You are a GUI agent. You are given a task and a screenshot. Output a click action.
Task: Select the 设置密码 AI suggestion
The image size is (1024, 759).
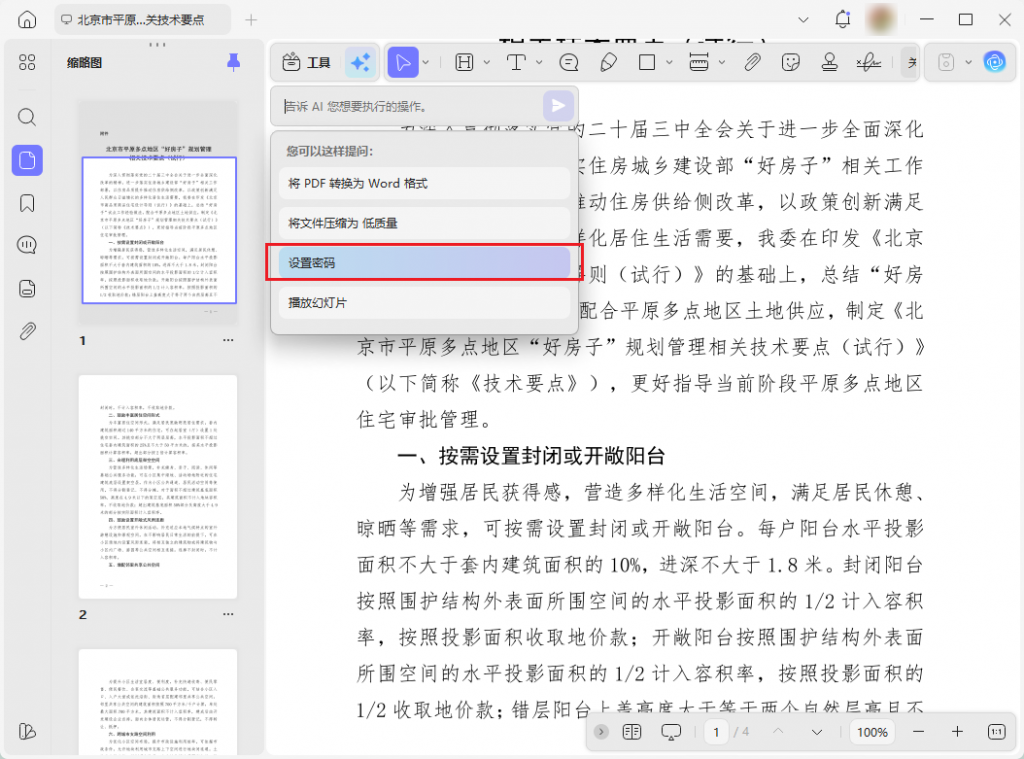[423, 262]
